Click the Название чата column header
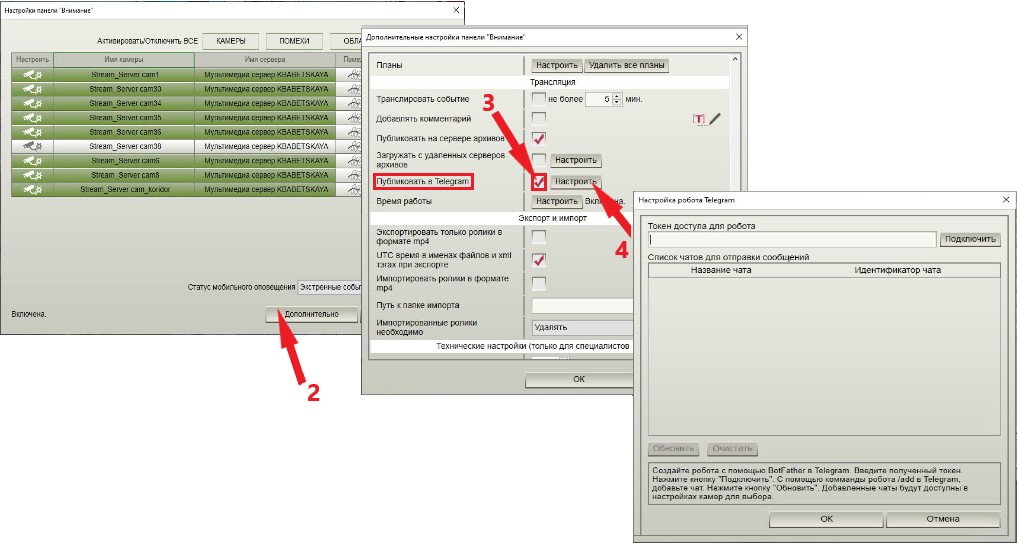Screen dimensions: 1017x543 pyautogui.click(x=721, y=270)
